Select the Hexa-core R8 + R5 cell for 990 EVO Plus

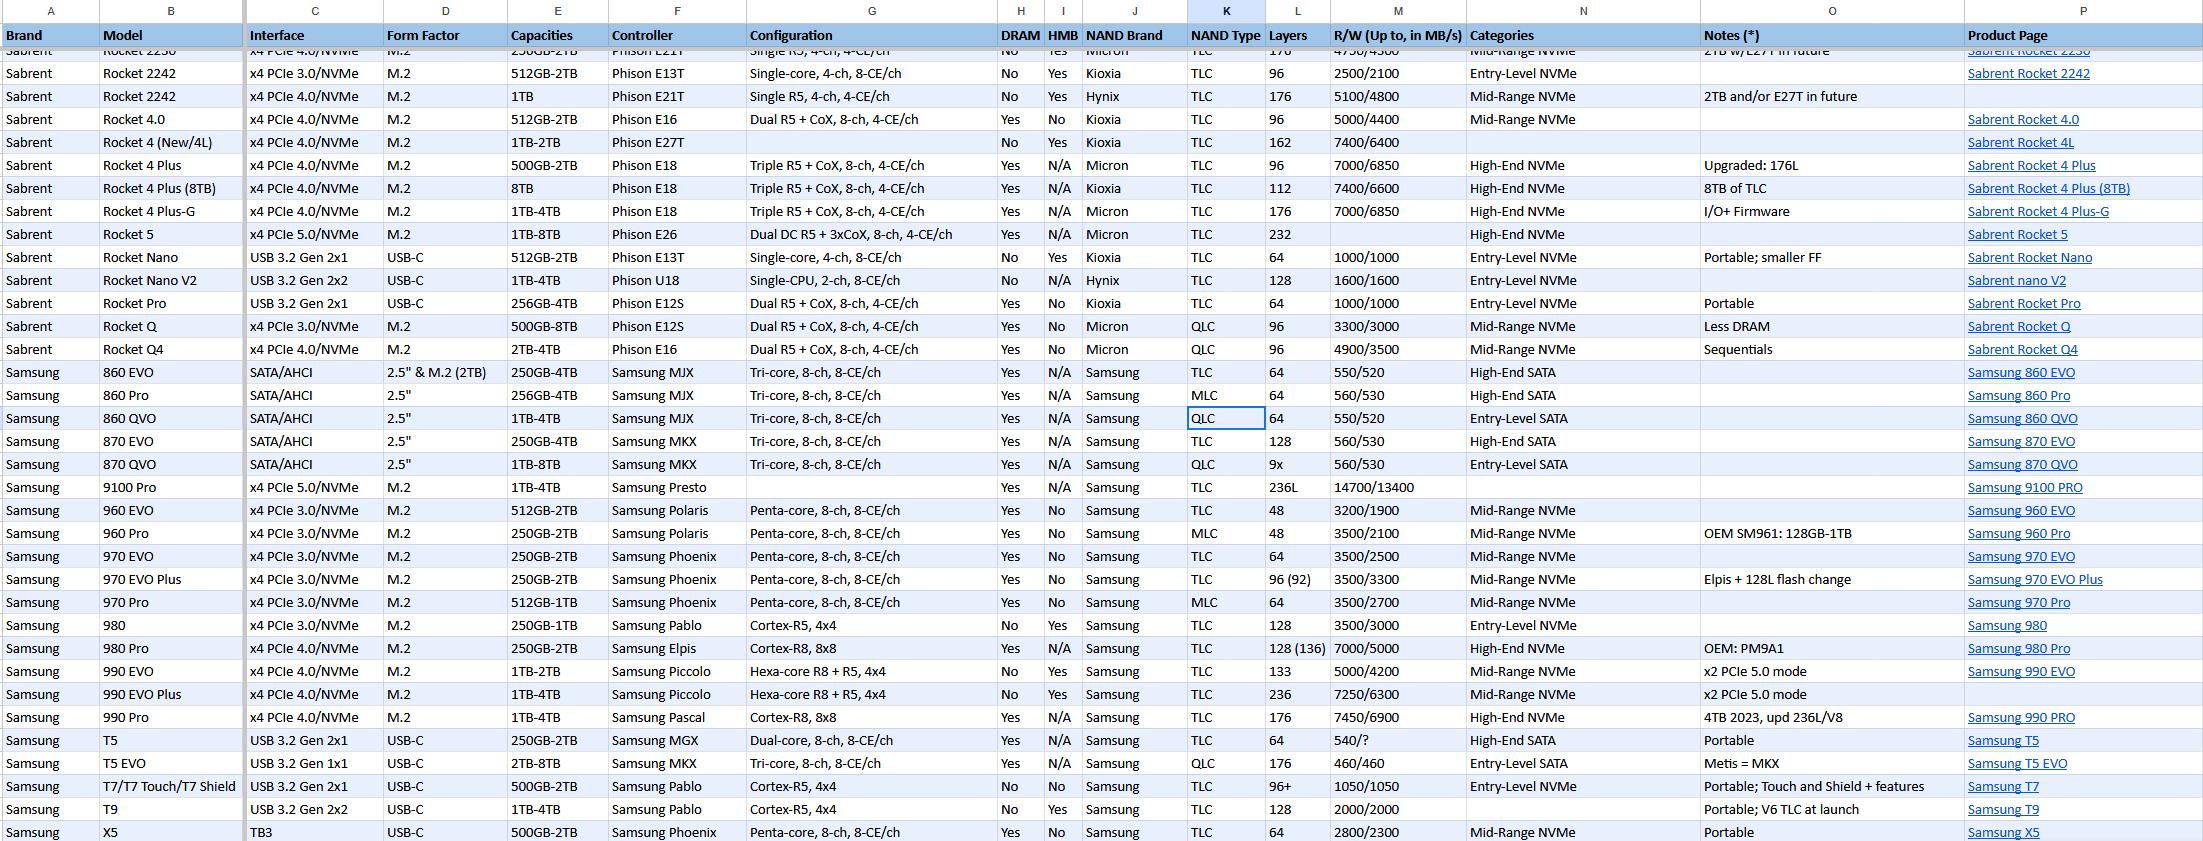[872, 694]
